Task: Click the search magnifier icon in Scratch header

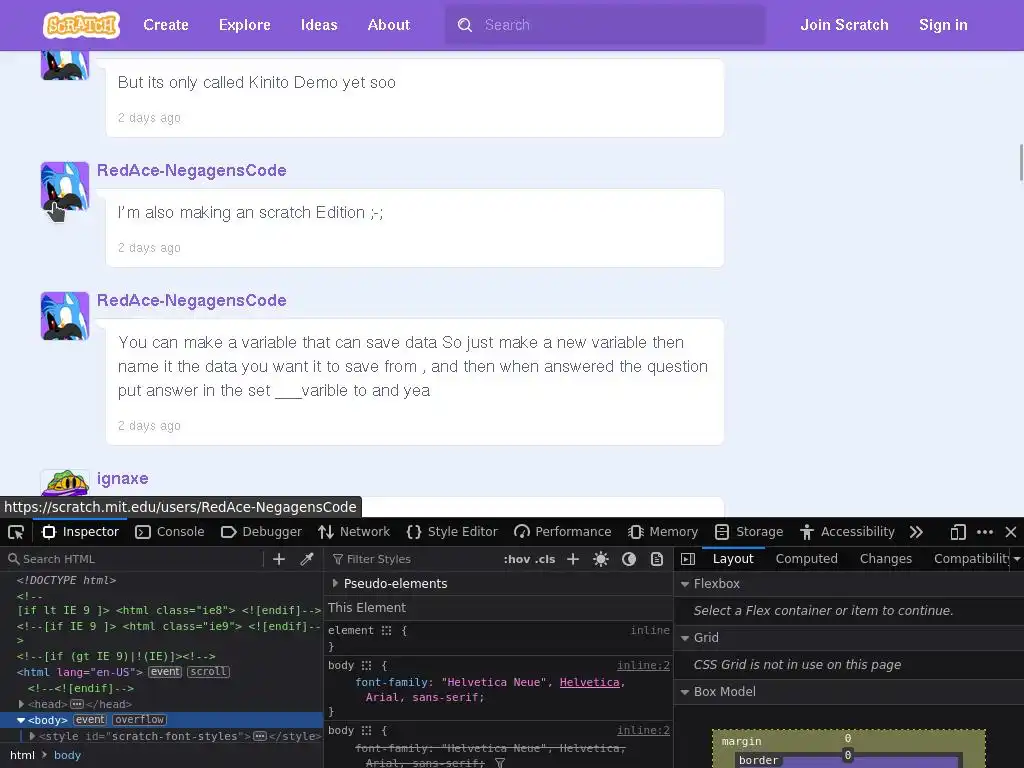Action: (464, 25)
